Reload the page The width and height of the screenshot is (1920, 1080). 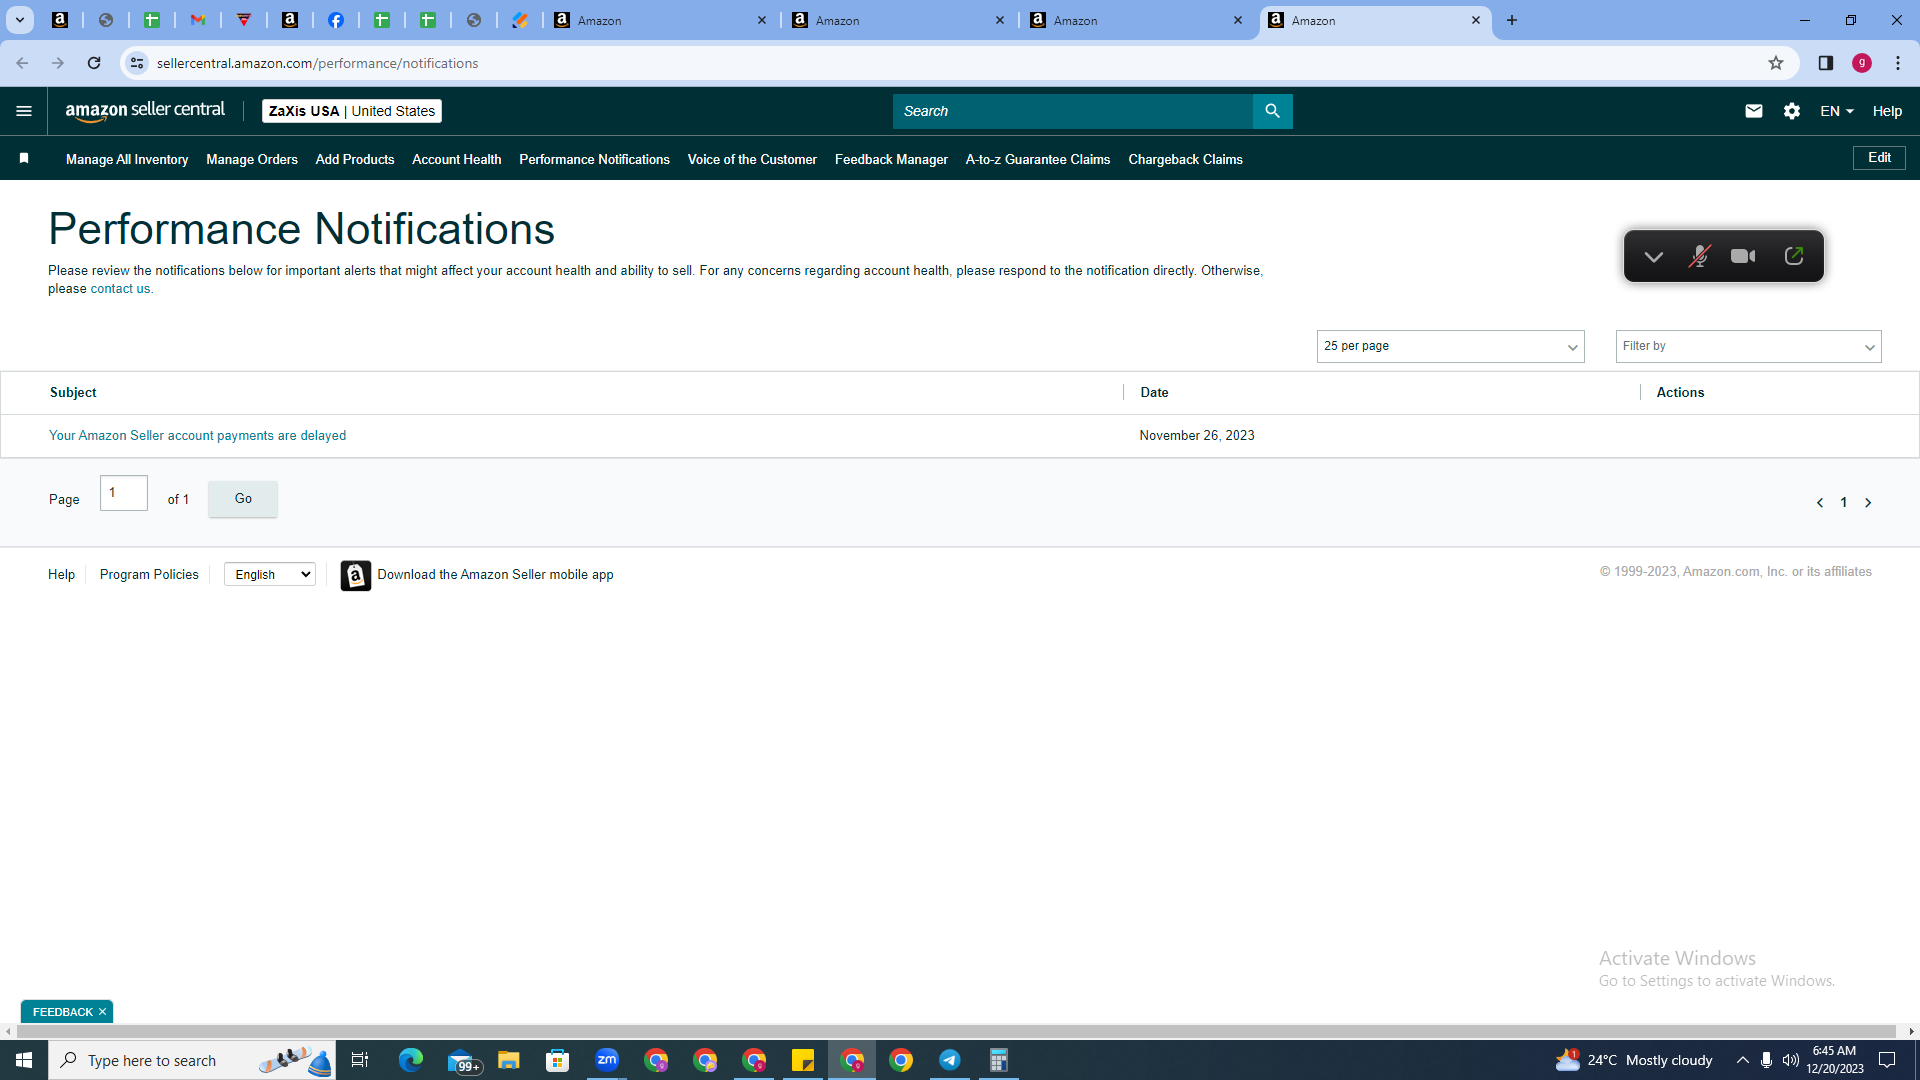(x=94, y=63)
